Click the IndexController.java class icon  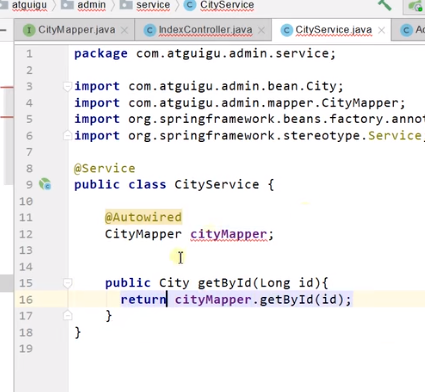pyautogui.click(x=150, y=30)
